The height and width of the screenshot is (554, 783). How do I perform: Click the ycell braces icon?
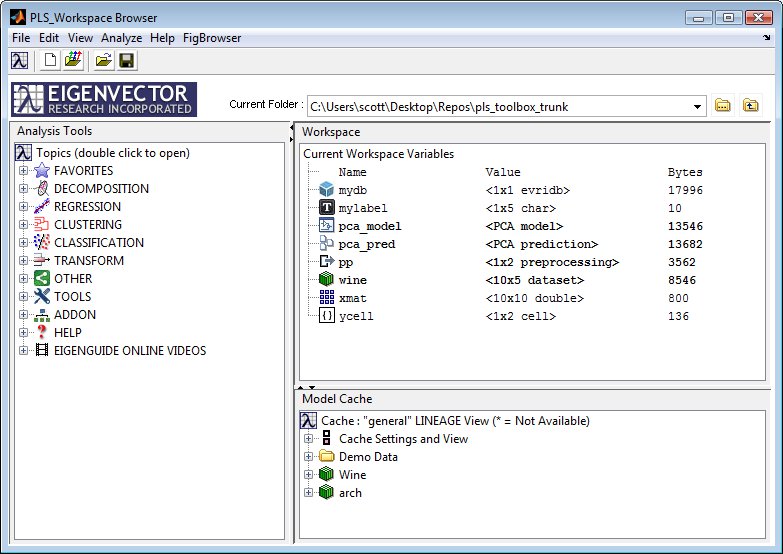327,316
